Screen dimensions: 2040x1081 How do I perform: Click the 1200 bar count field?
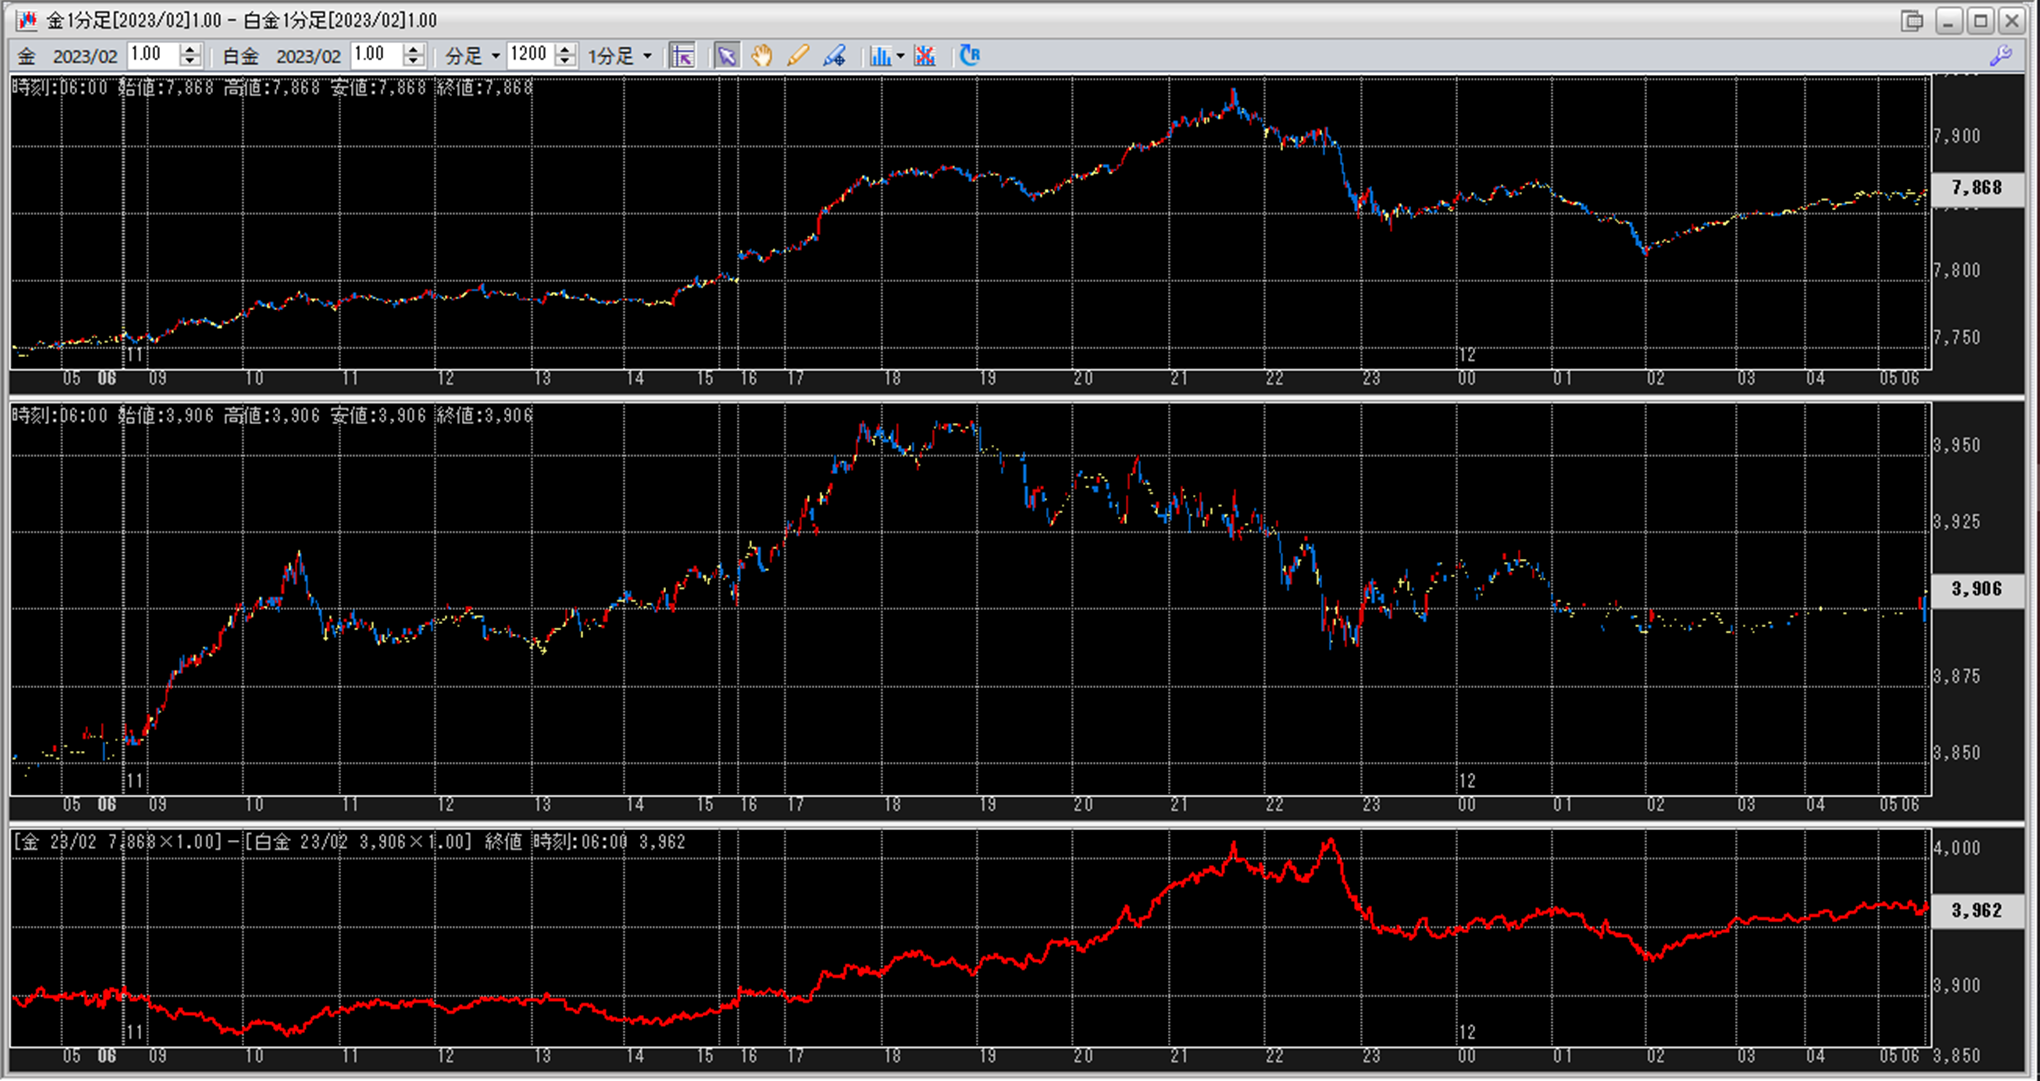click(x=528, y=55)
